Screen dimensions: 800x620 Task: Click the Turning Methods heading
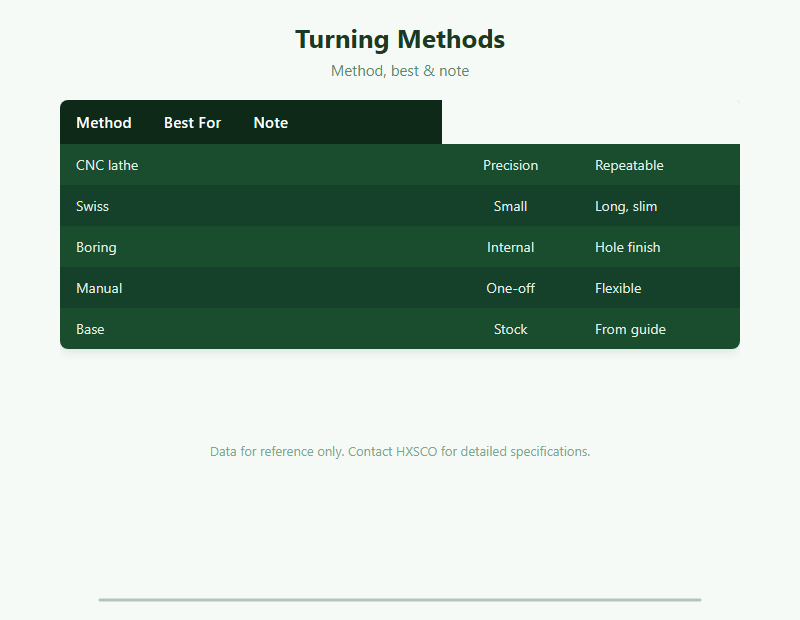pyautogui.click(x=400, y=39)
